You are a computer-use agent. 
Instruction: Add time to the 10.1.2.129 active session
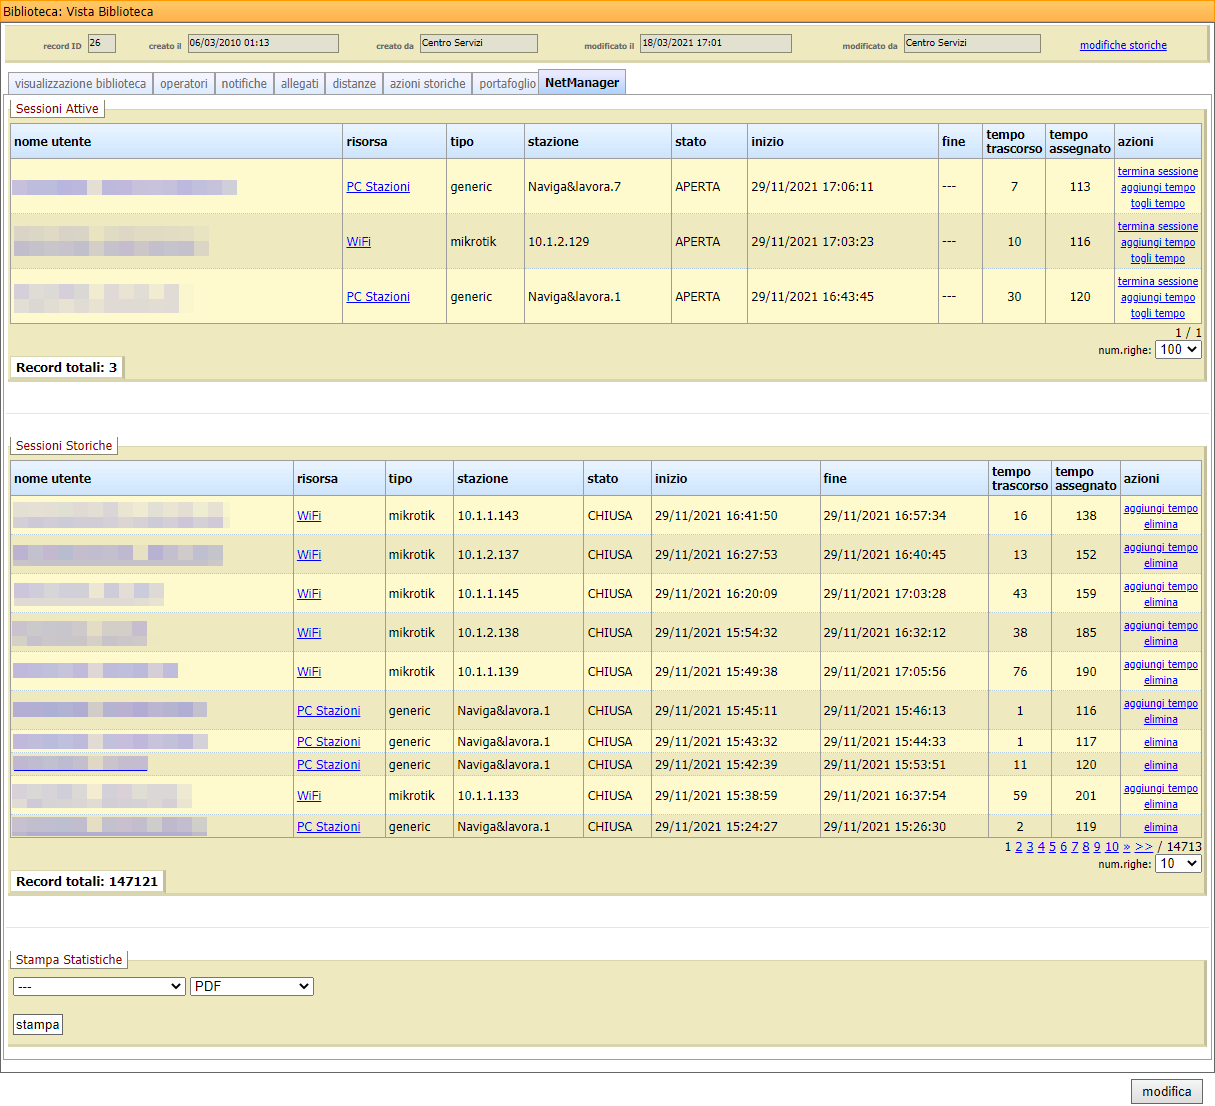pos(1157,242)
